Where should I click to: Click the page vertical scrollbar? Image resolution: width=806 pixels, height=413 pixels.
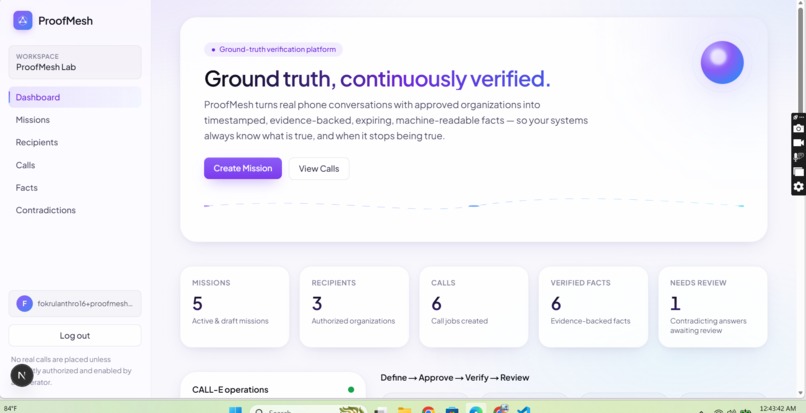point(801,199)
